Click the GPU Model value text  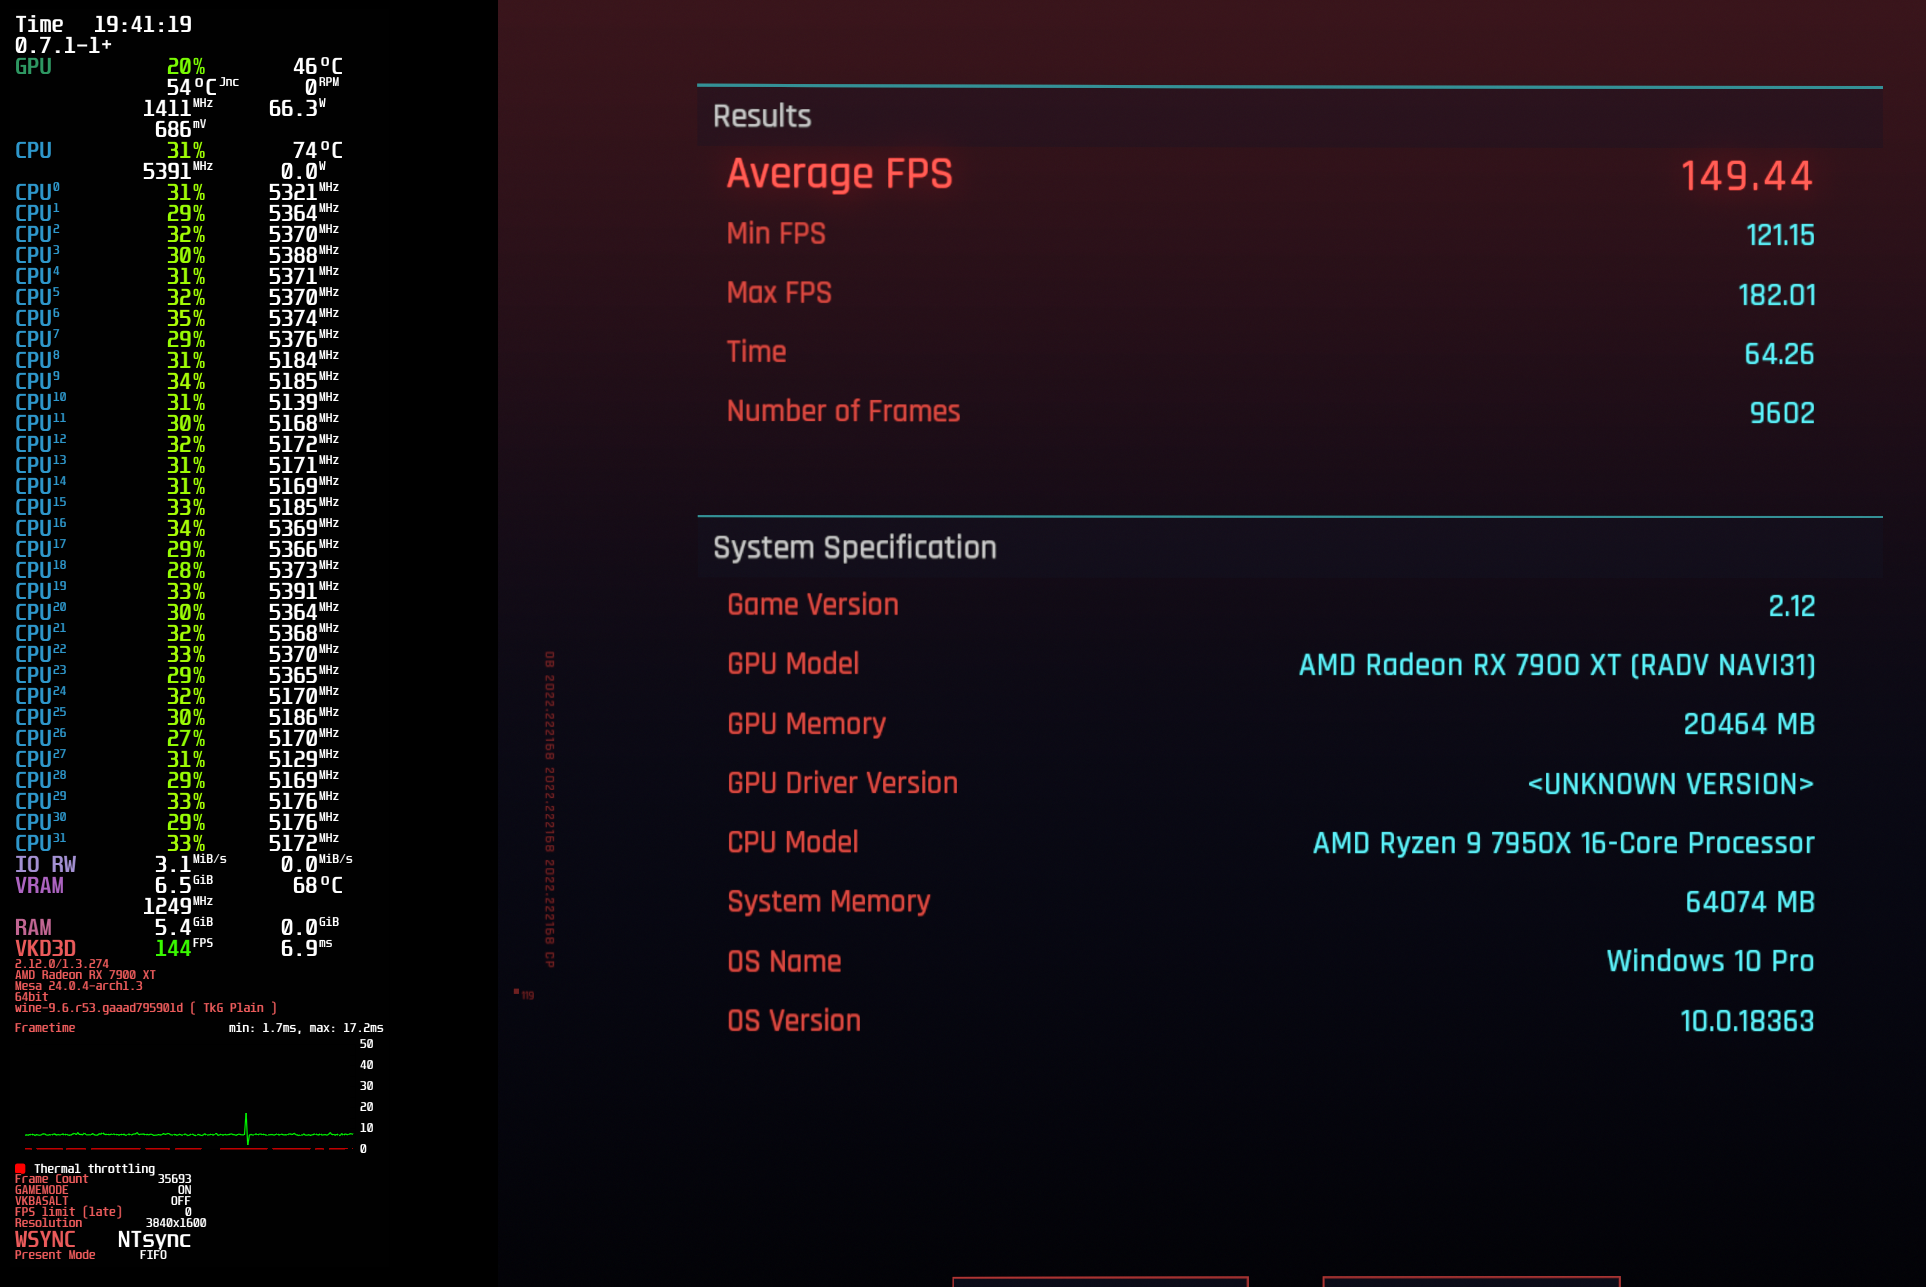[x=1556, y=665]
